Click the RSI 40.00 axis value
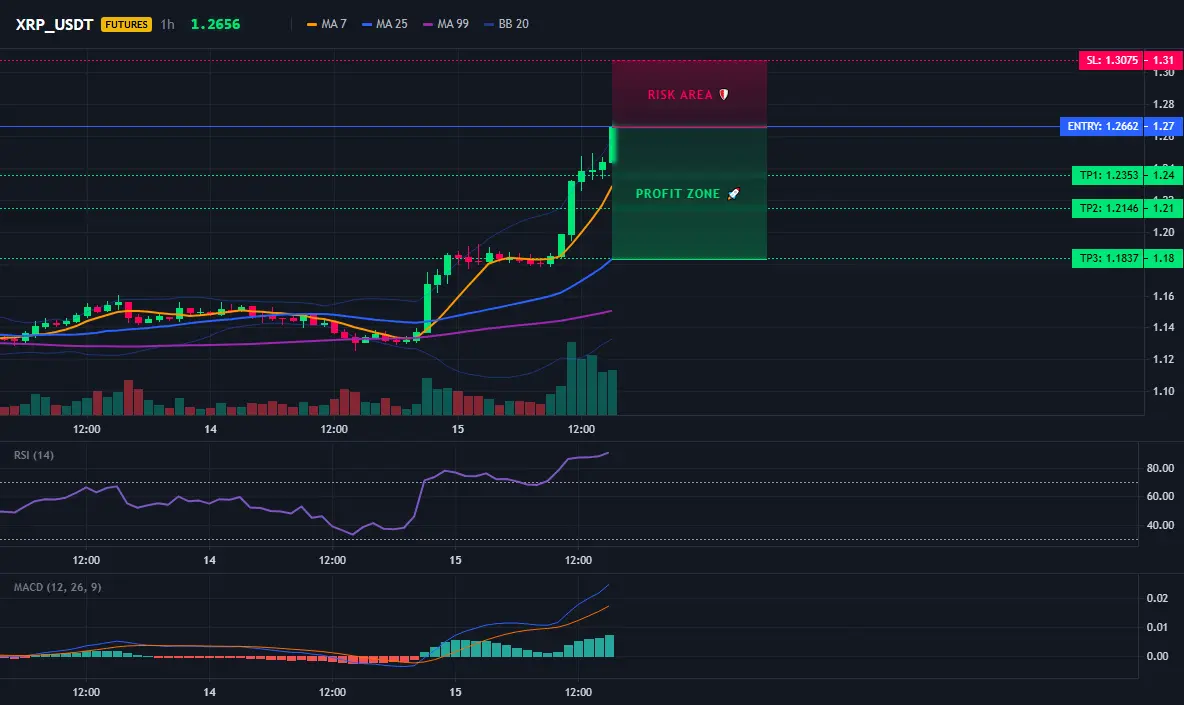This screenshot has height=705, width=1184. pos(1160,525)
